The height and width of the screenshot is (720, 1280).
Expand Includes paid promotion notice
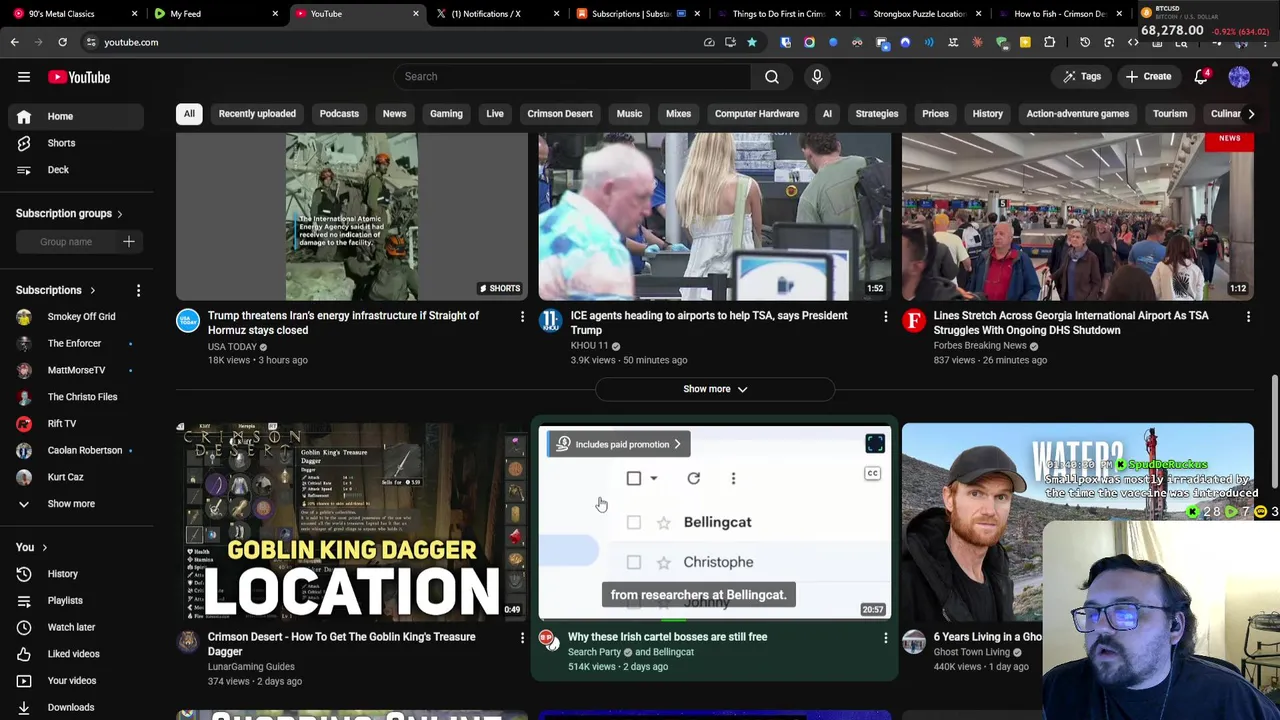pos(618,444)
